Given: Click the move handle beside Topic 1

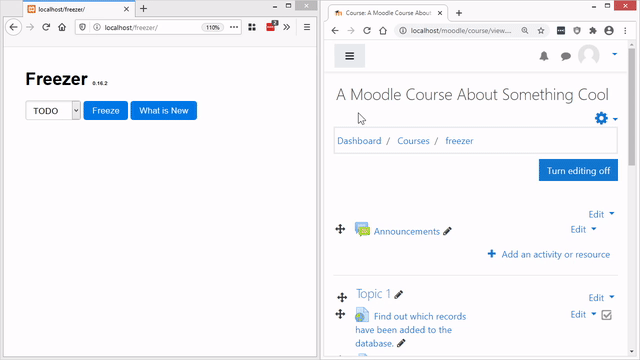Looking at the screenshot, I should (x=342, y=297).
